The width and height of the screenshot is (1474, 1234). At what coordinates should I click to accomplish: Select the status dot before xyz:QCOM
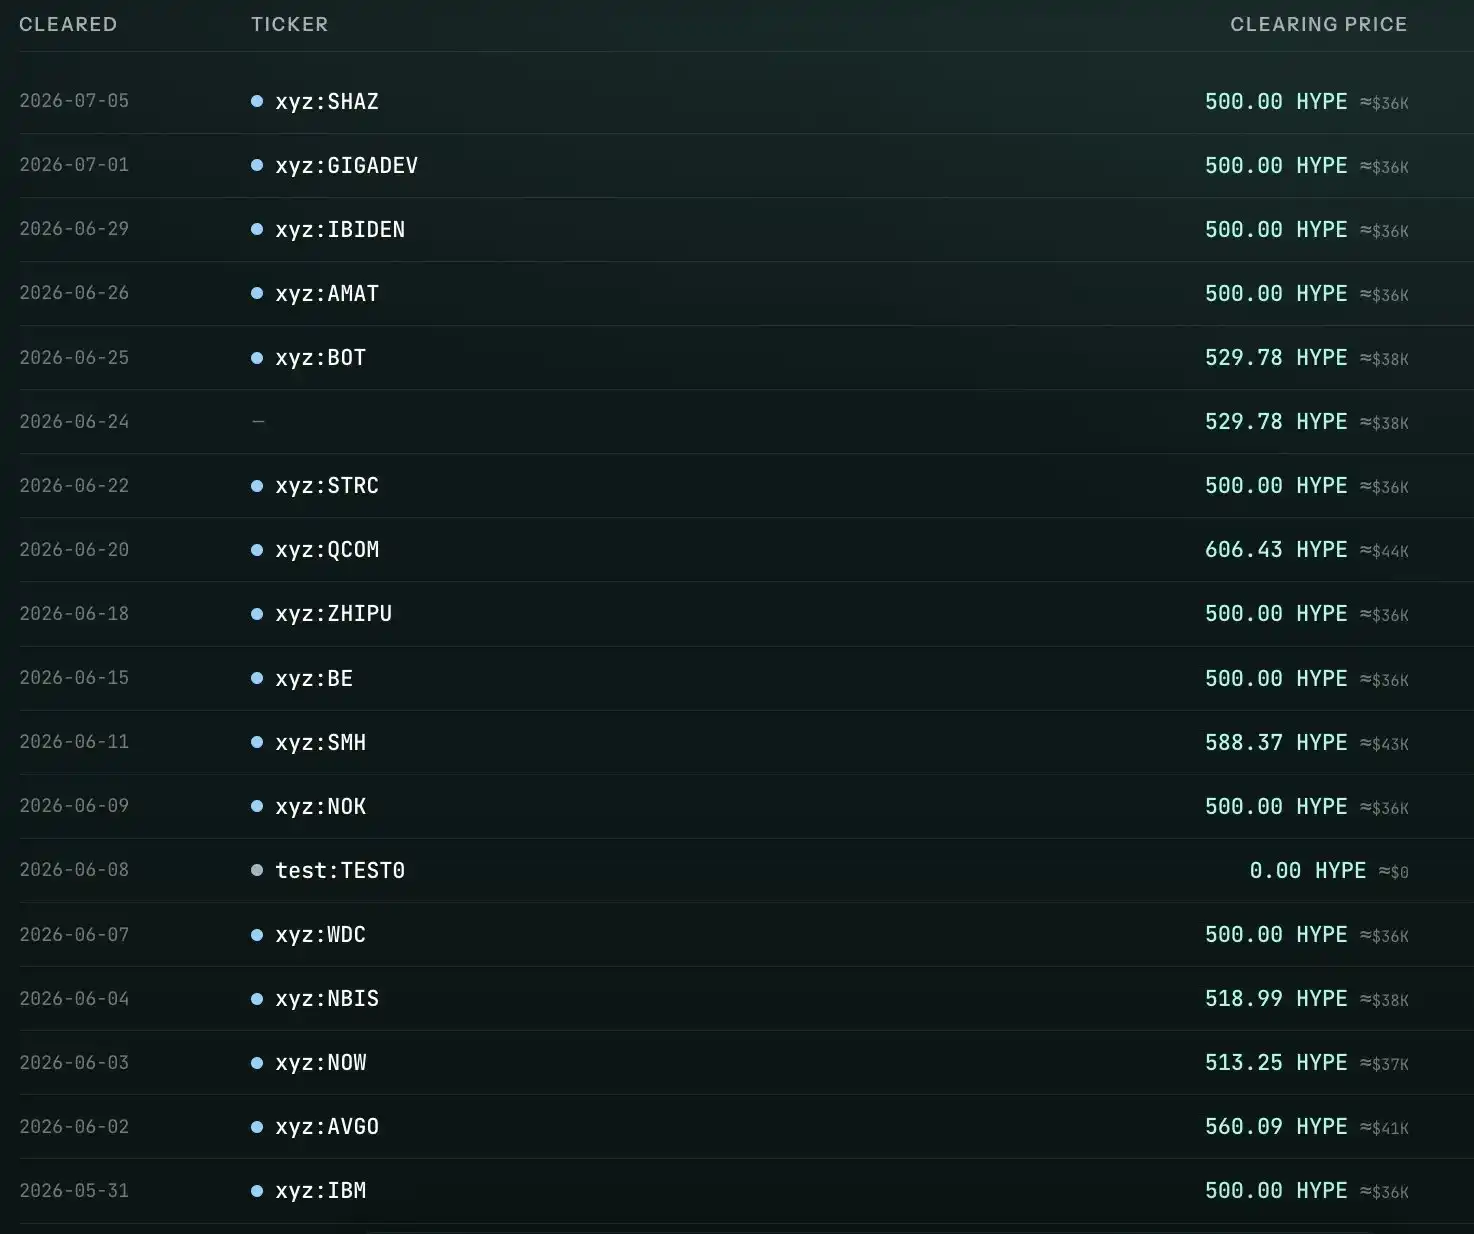[x=257, y=550]
